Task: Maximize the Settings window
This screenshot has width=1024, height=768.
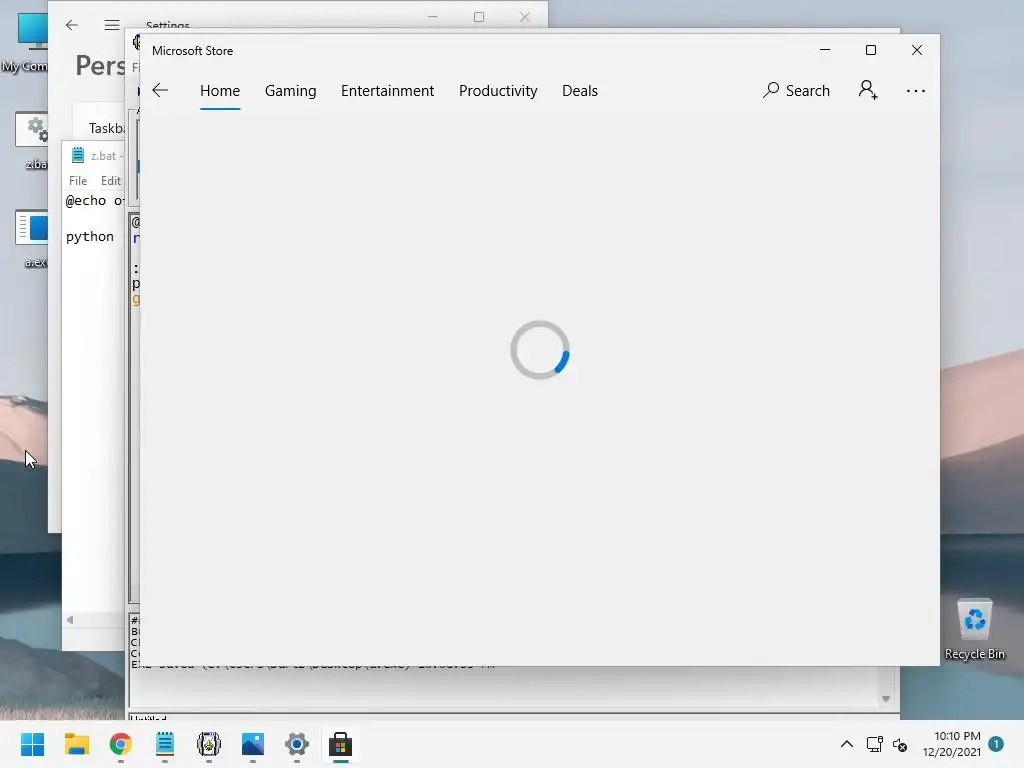Action: click(x=479, y=16)
